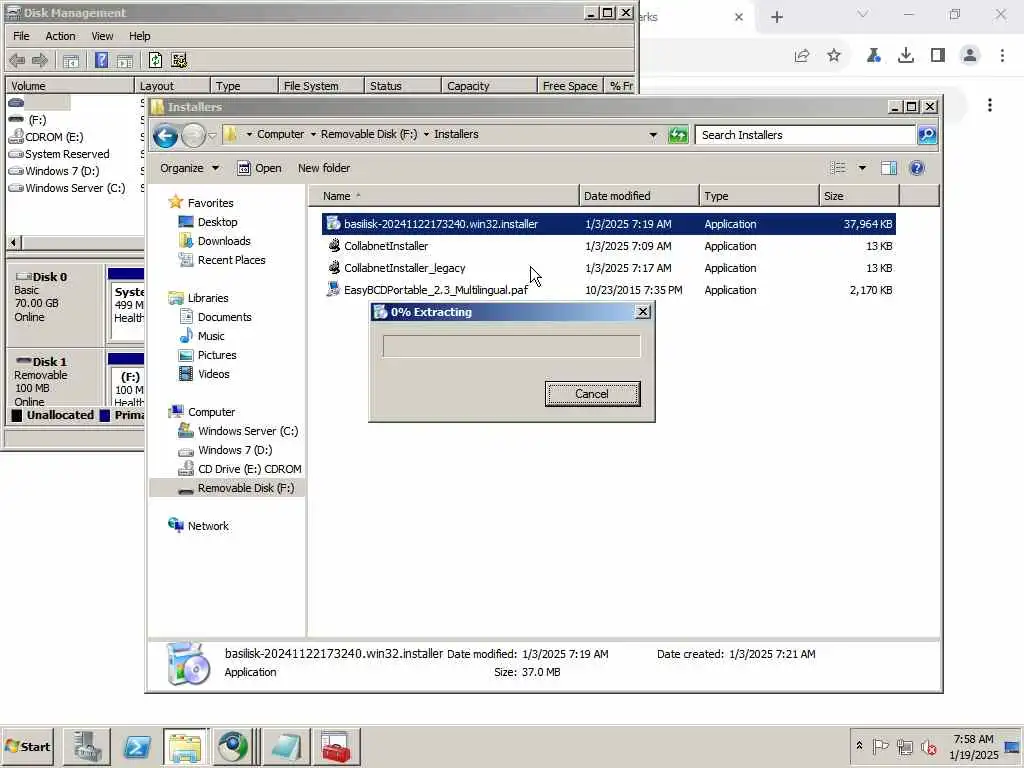Click the blue help icon in Explorer
The width and height of the screenshot is (1024, 768).
point(917,168)
